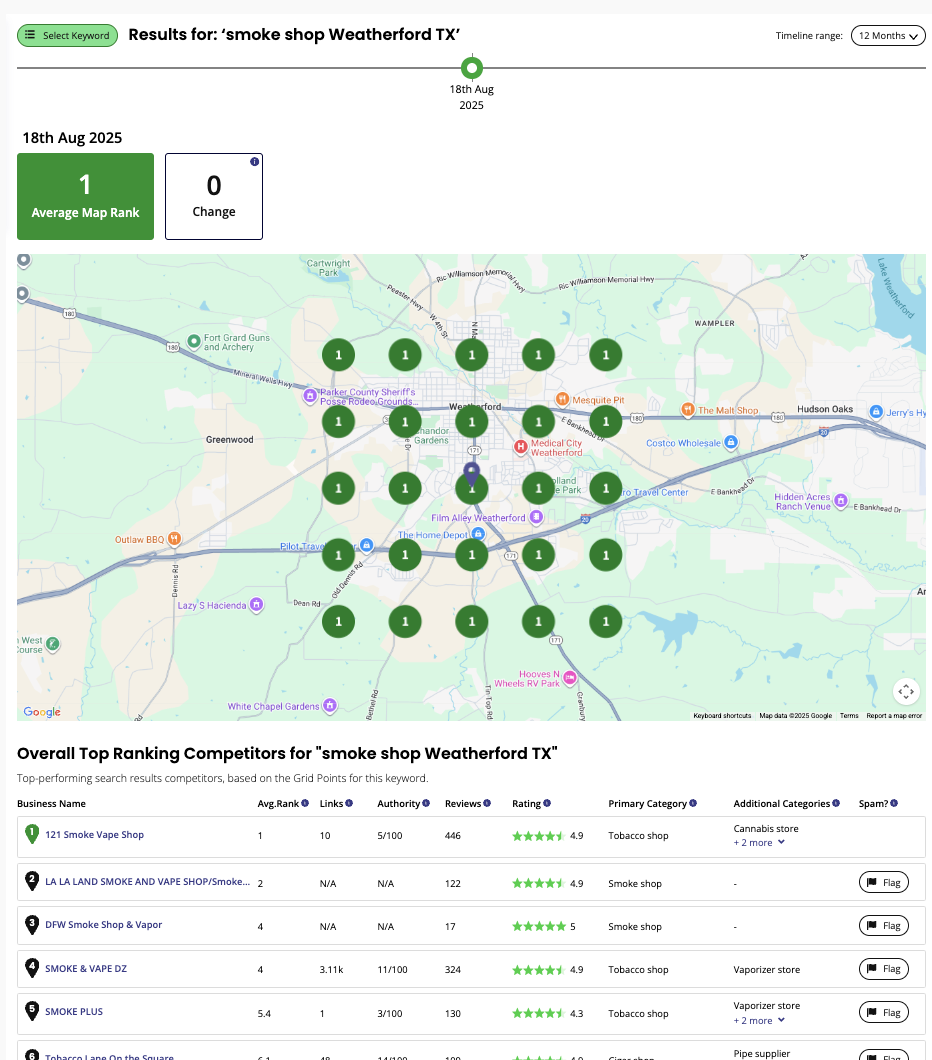This screenshot has width=932, height=1060.
Task: Click the Reviews column info icon
Action: click(x=487, y=803)
